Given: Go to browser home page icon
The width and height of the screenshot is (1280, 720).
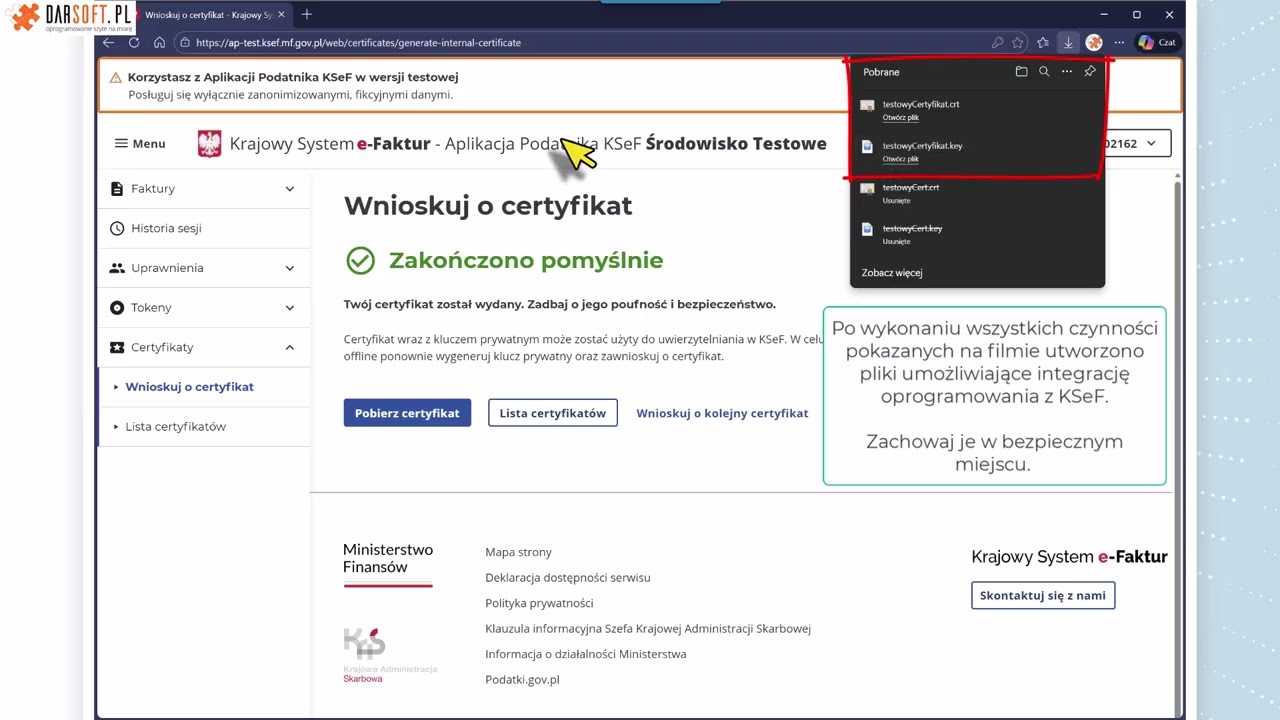Looking at the screenshot, I should [x=159, y=43].
